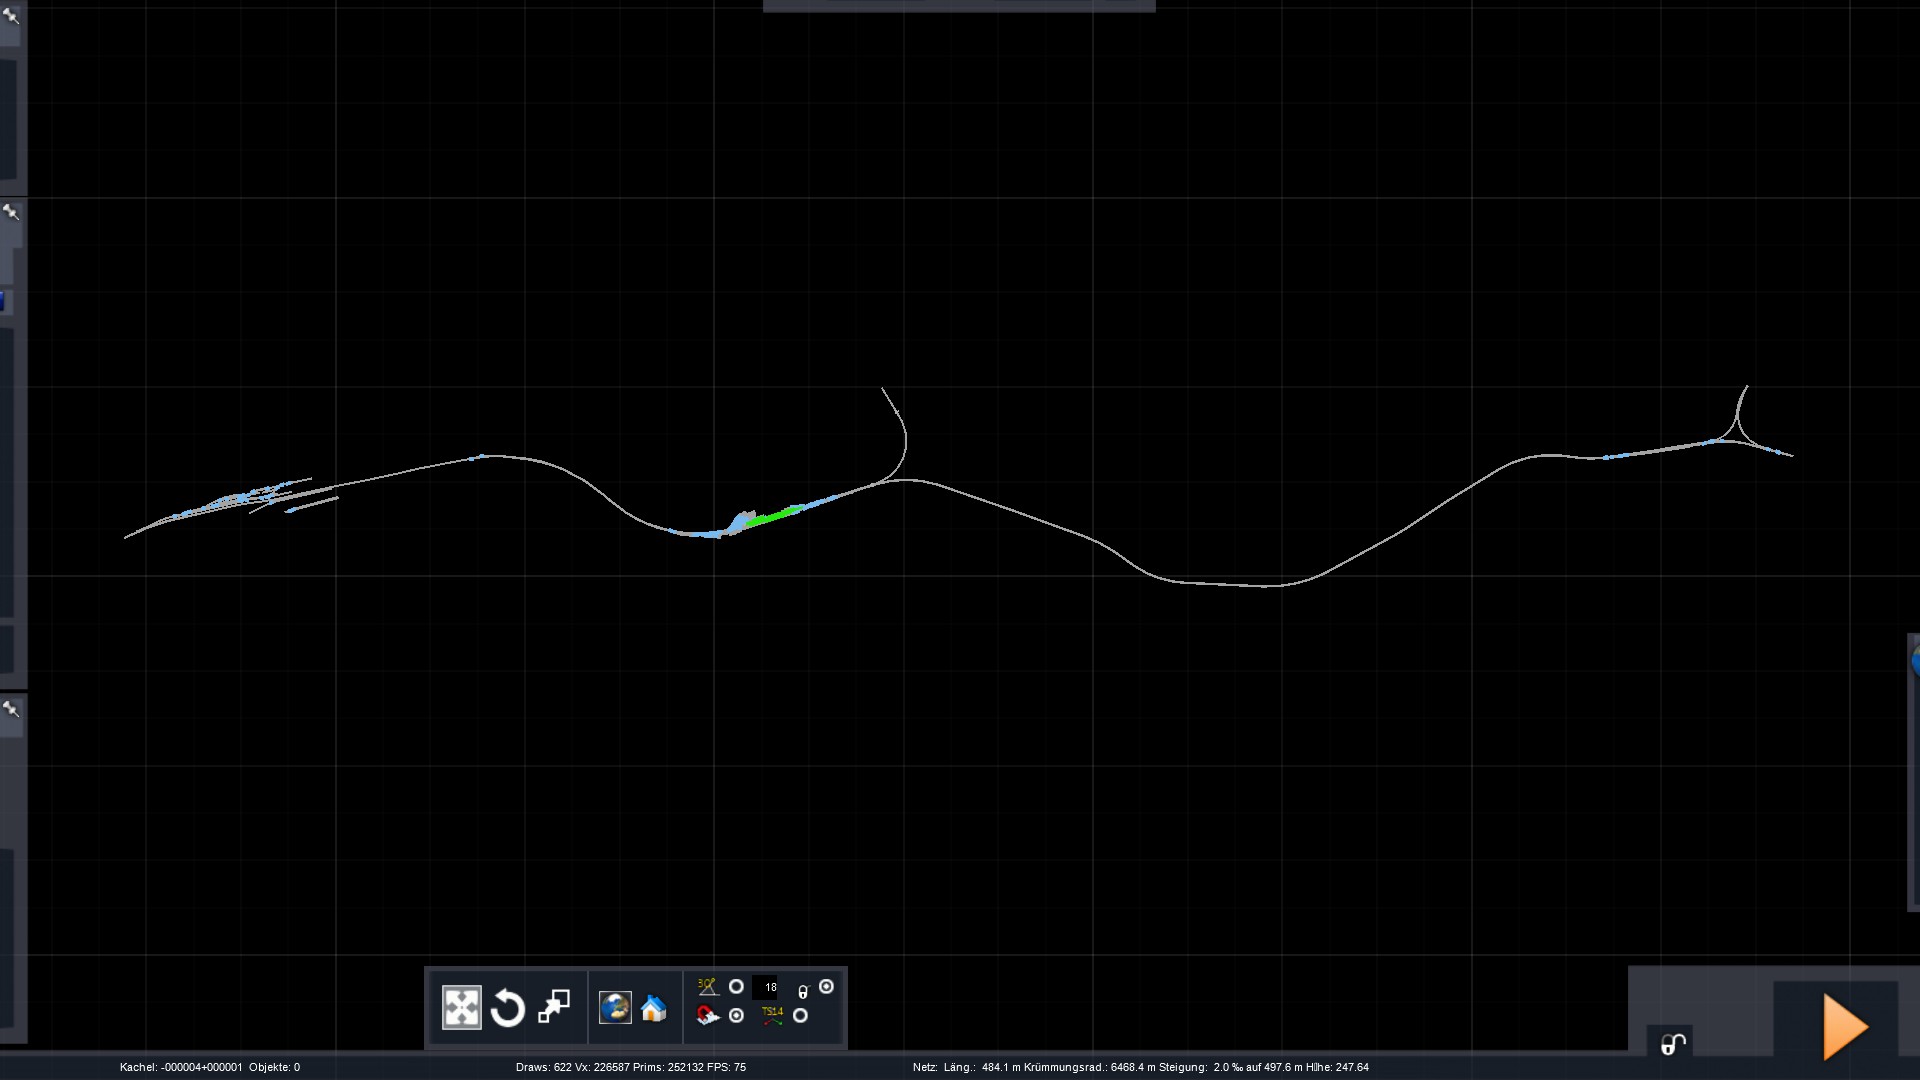1920x1080 pixels.
Task: Click the TS14 track icon
Action: [772, 1016]
